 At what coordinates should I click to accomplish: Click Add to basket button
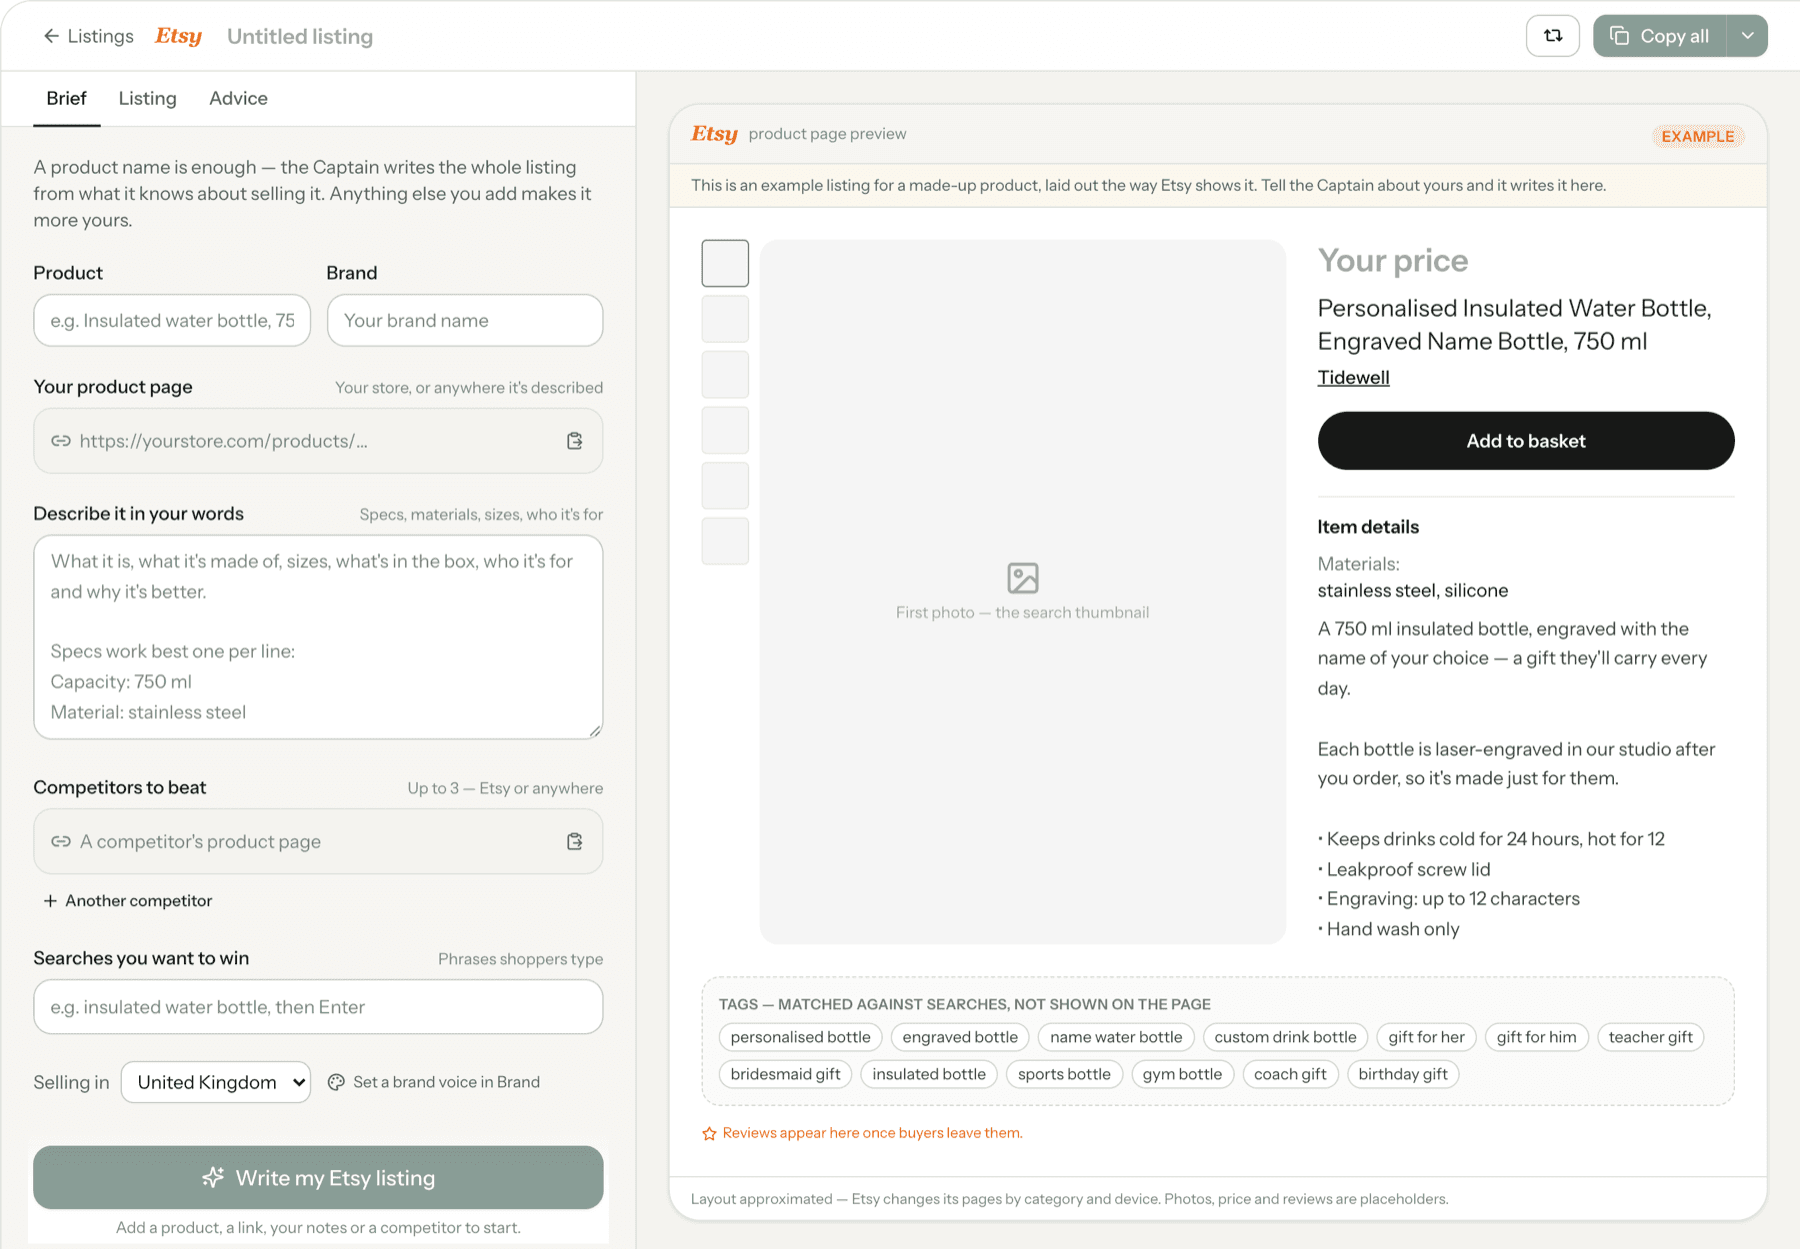1526,441
